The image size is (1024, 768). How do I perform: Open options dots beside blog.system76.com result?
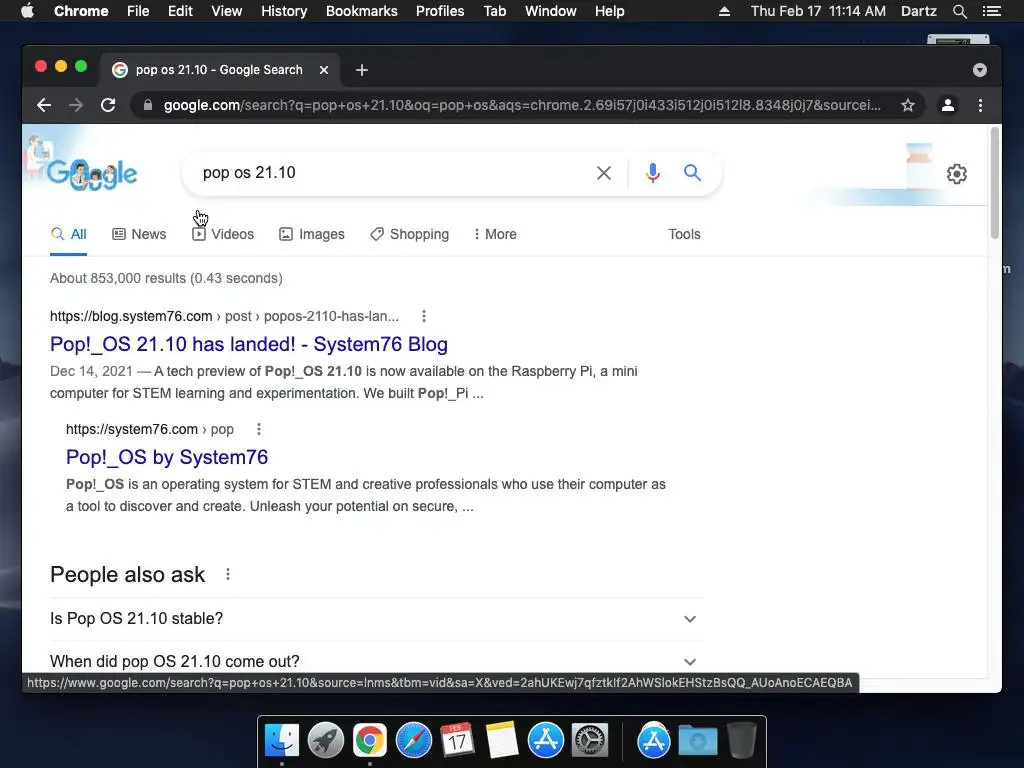click(424, 316)
